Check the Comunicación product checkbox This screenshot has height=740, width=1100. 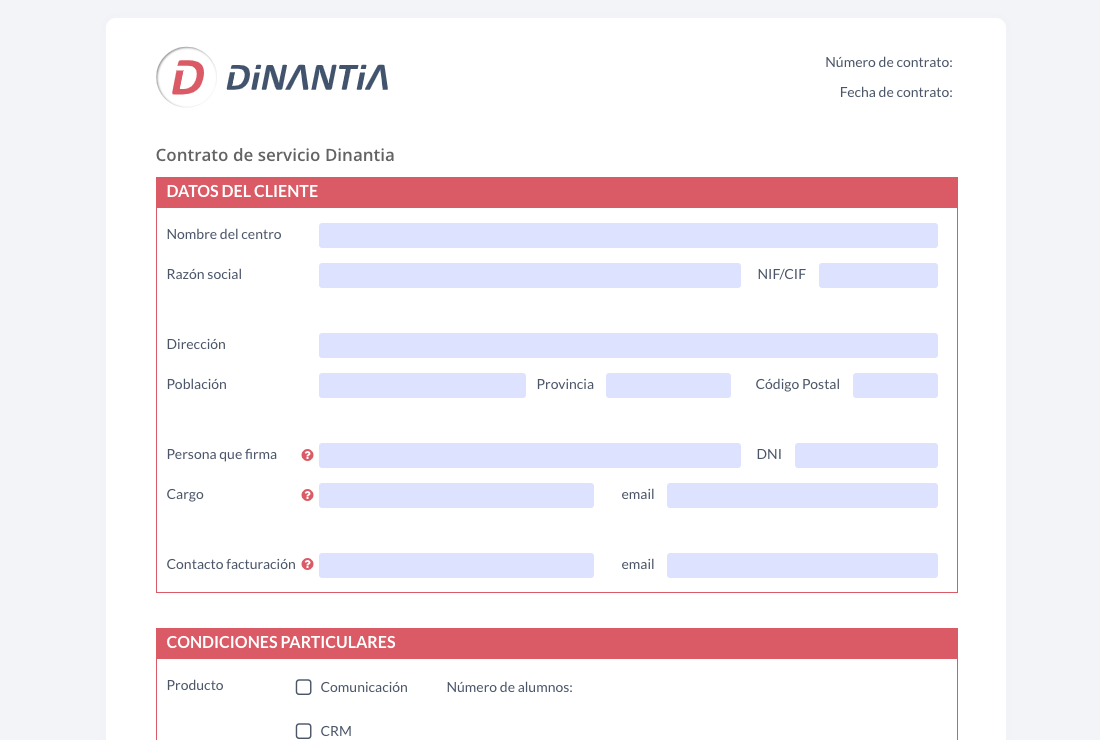[304, 687]
